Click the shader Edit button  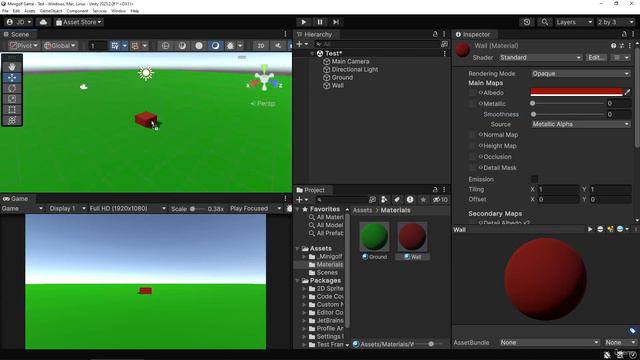pyautogui.click(x=596, y=58)
